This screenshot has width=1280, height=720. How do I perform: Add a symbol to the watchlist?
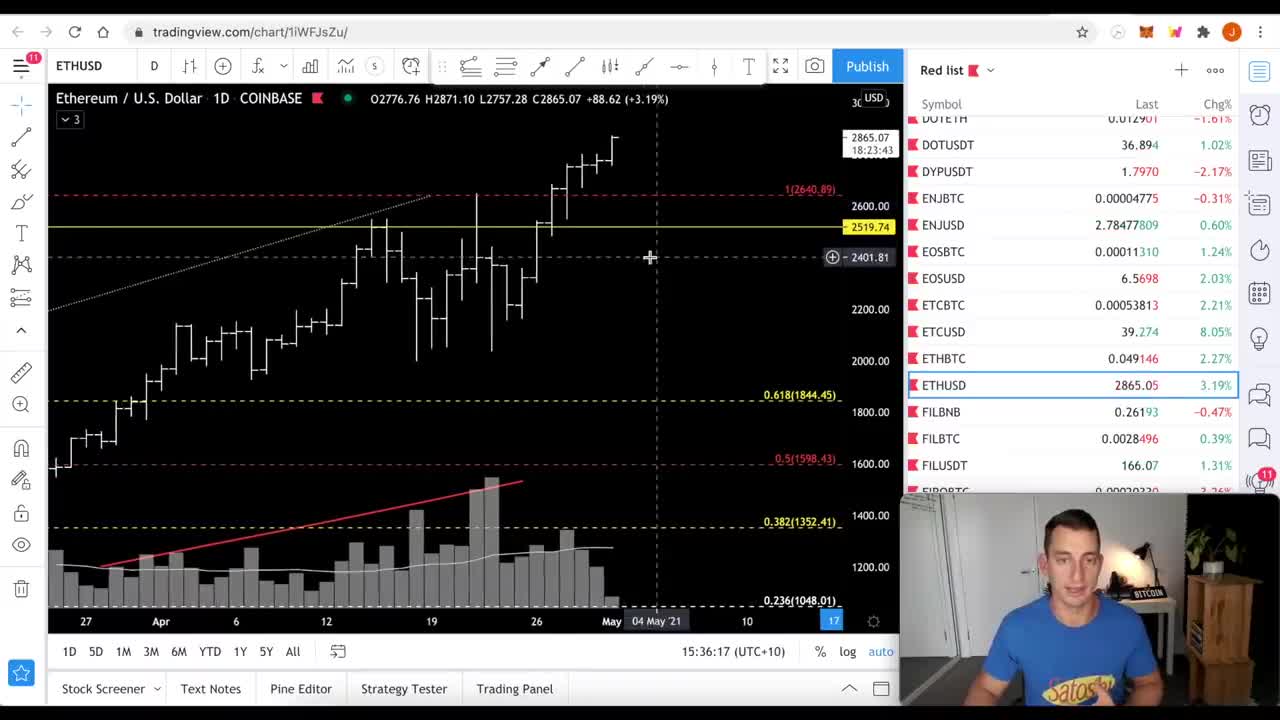click(x=1181, y=70)
